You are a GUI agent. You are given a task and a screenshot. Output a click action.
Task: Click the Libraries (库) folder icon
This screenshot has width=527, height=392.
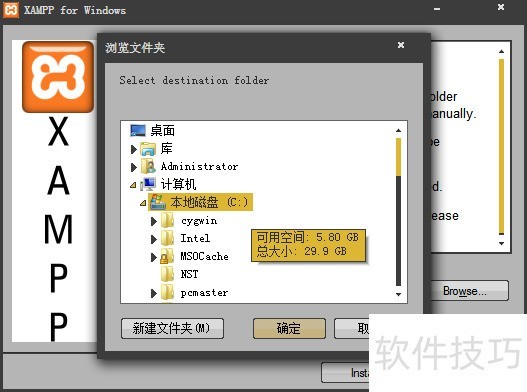[x=148, y=149]
